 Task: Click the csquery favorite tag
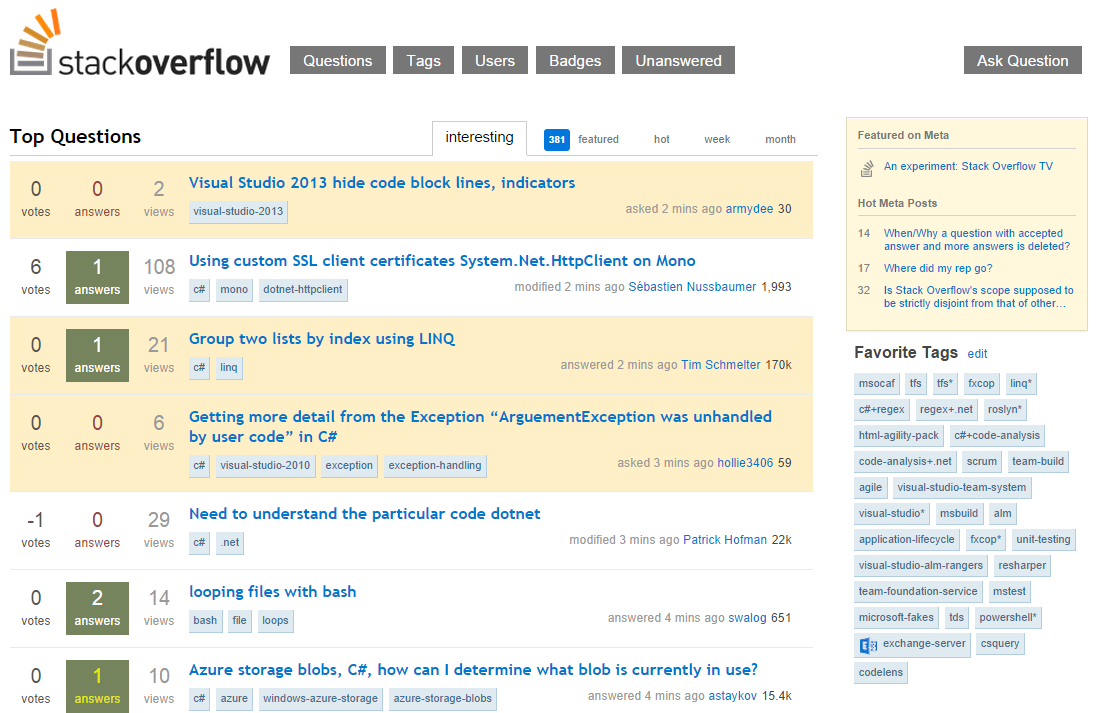(x=1000, y=644)
